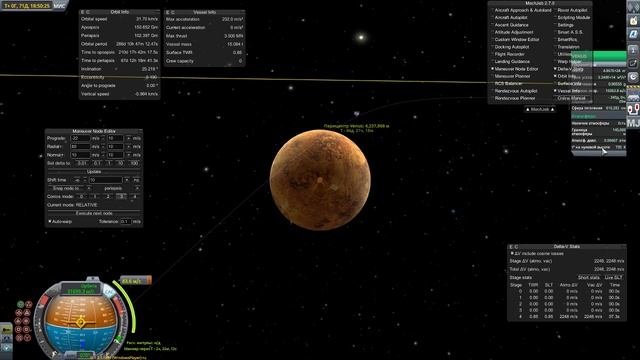640x360 pixels.
Task: Click the C button in Vessel Info
Action: 173,13
